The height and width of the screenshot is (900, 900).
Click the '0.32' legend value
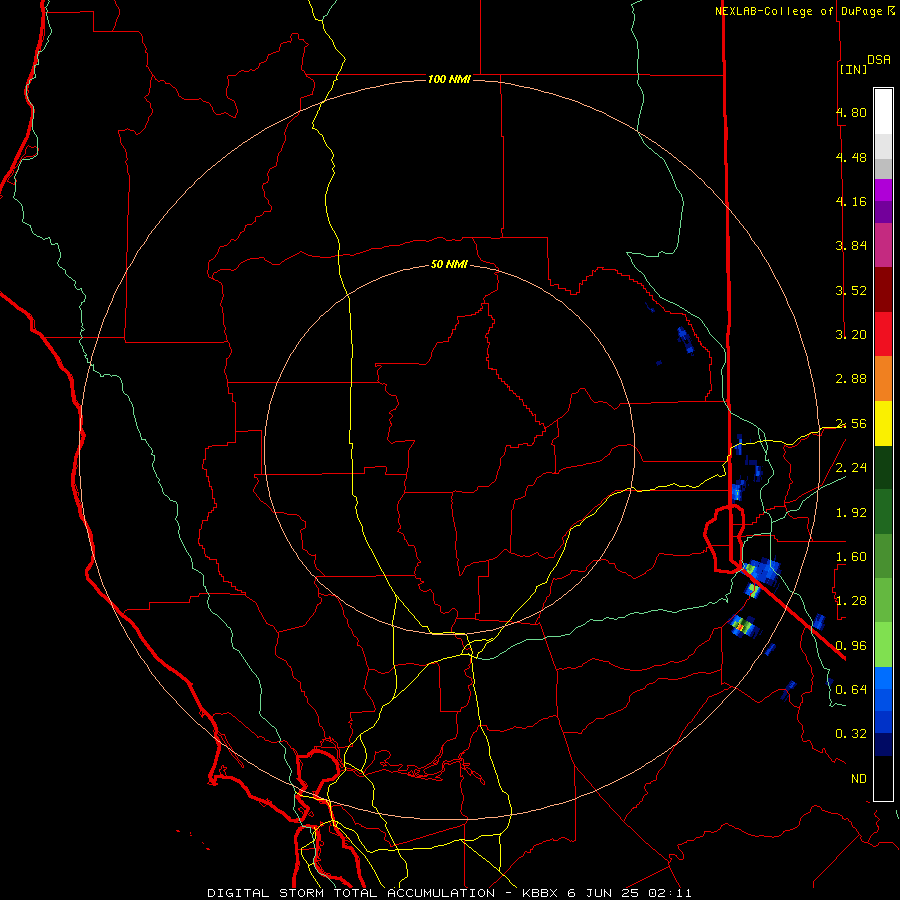852,734
